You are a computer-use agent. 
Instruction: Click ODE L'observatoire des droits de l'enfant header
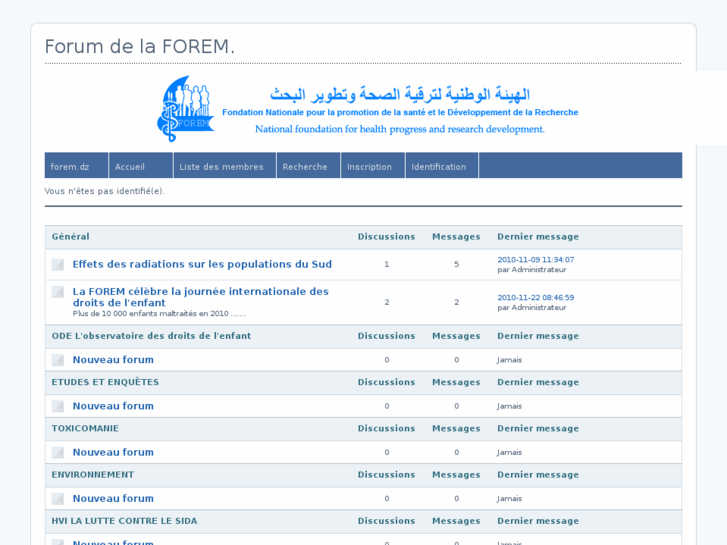tap(151, 336)
